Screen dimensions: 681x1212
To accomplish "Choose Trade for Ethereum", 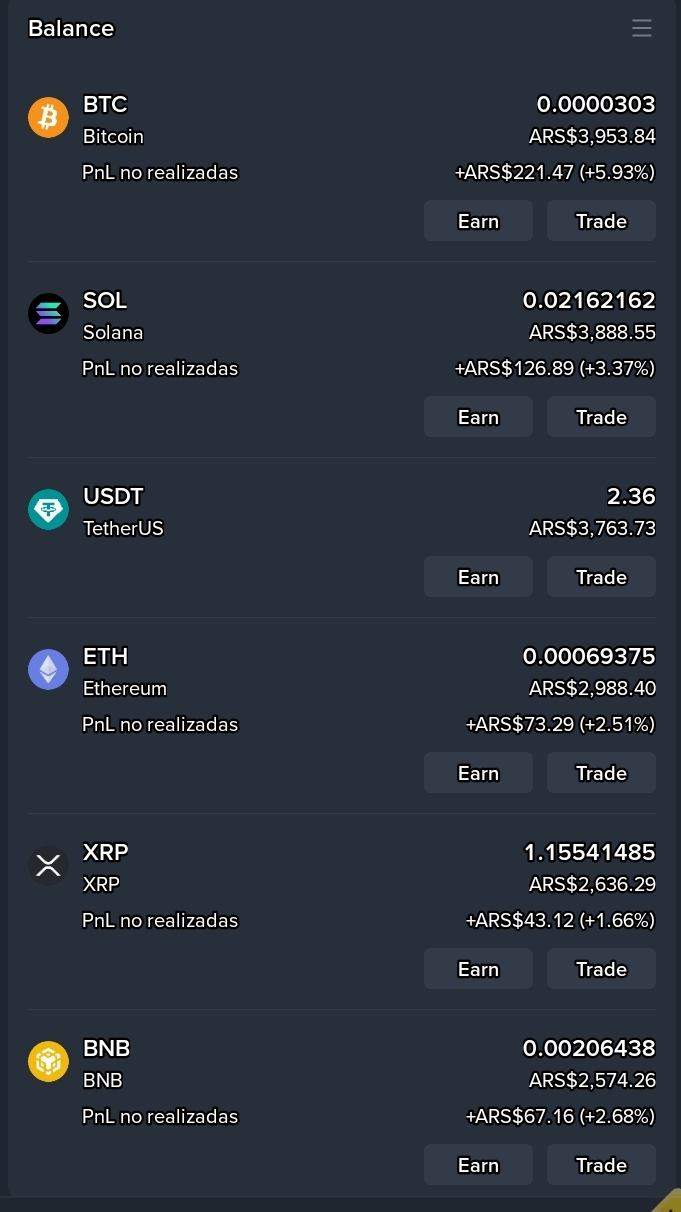I will pos(601,773).
